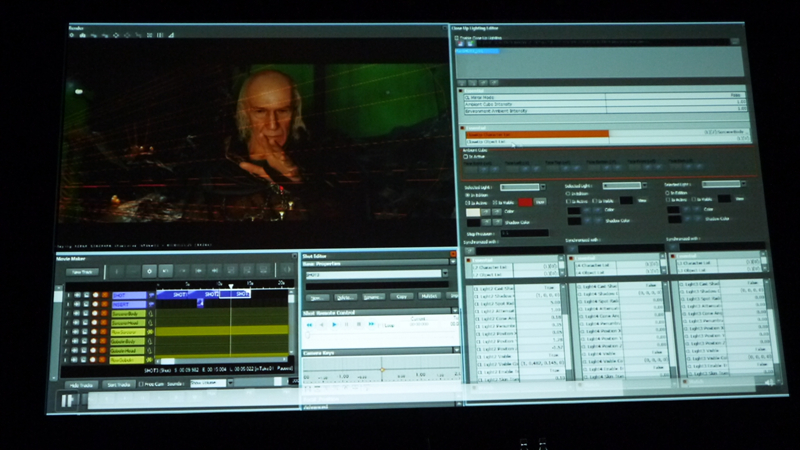
Task: Select the In Edition radio for the third light
Action: click(x=667, y=193)
